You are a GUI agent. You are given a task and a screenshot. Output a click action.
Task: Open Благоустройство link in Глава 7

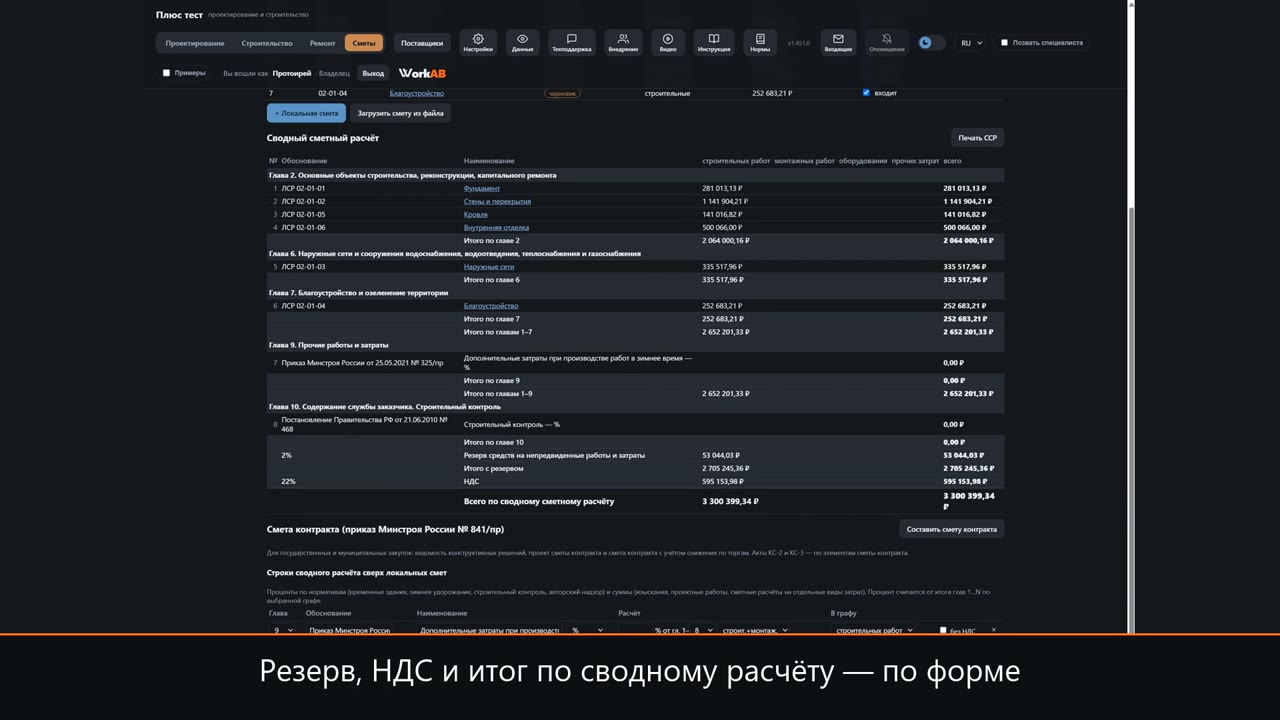tap(491, 306)
